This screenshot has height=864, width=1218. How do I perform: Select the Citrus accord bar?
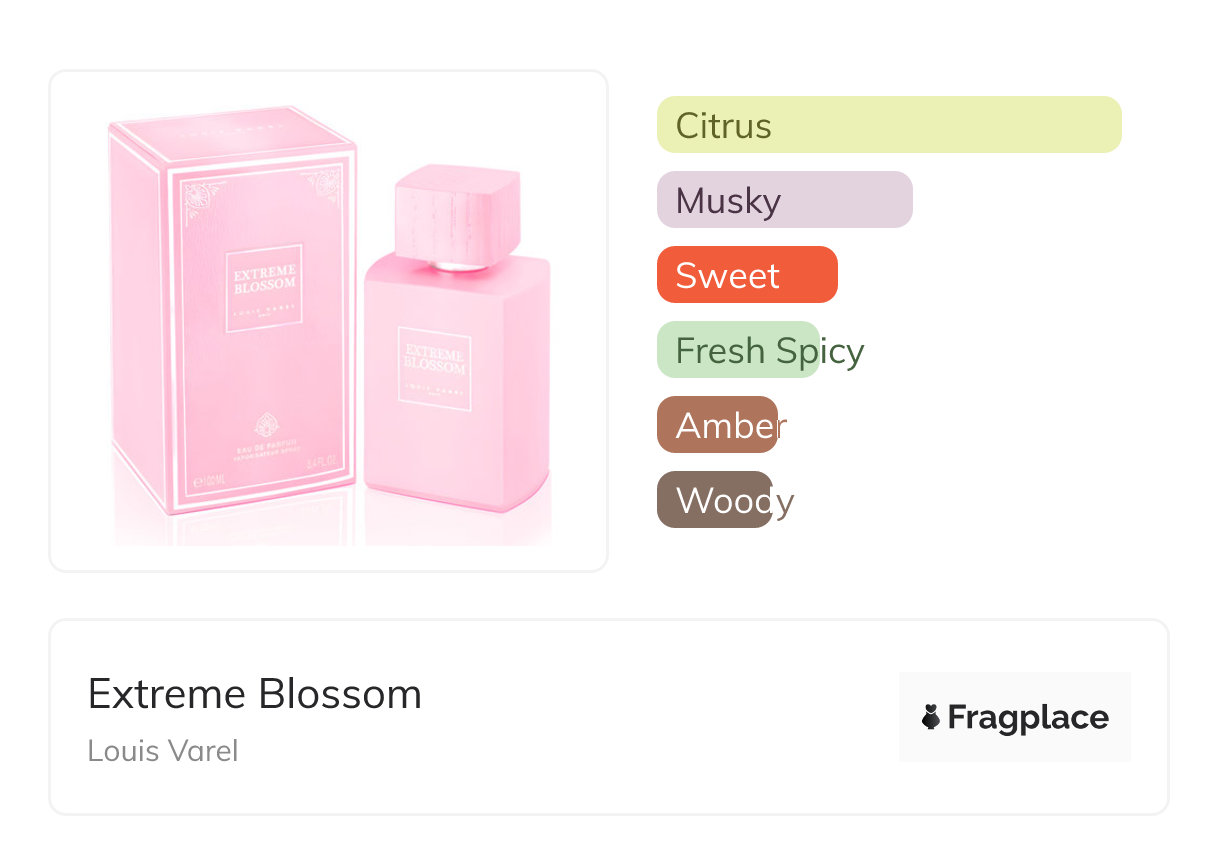pos(888,125)
